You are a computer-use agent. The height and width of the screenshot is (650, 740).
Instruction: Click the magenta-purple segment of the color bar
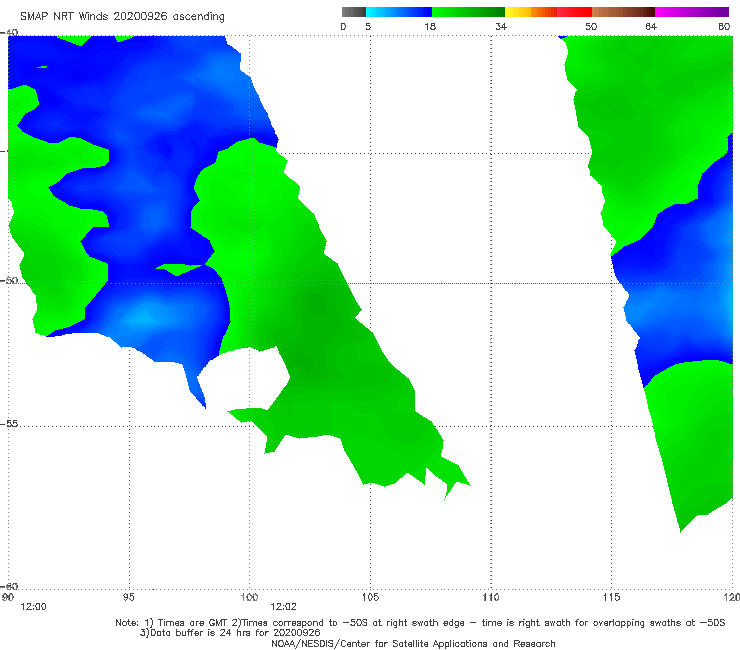[692, 12]
